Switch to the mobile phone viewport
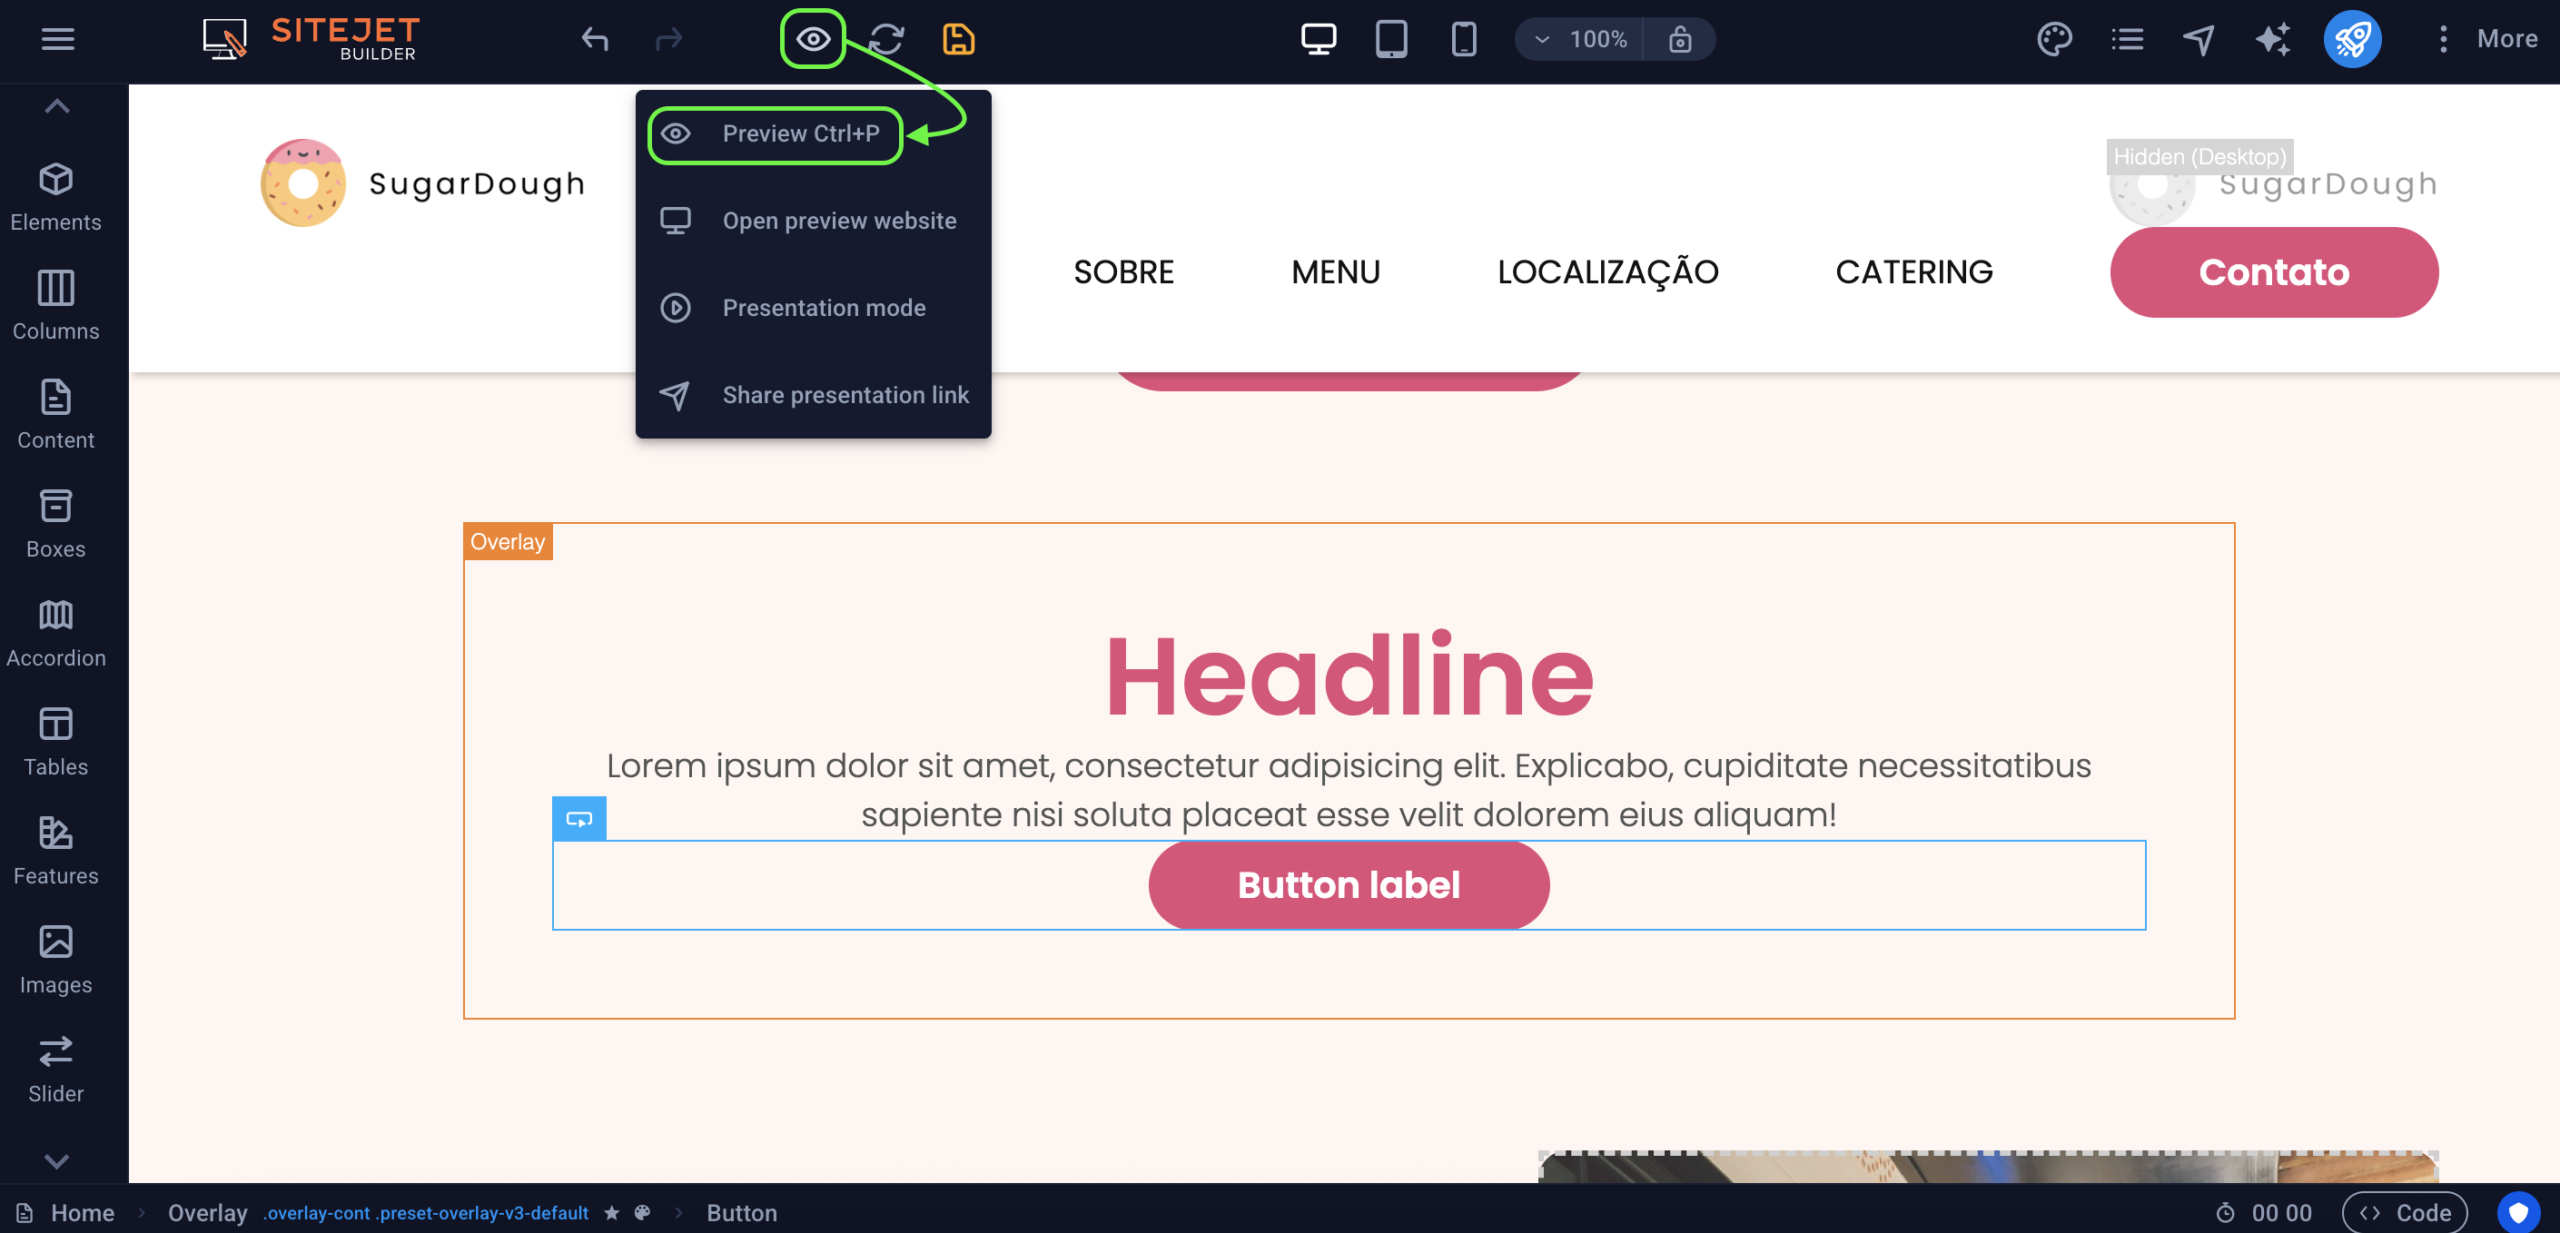The image size is (2560, 1233). tap(1463, 39)
